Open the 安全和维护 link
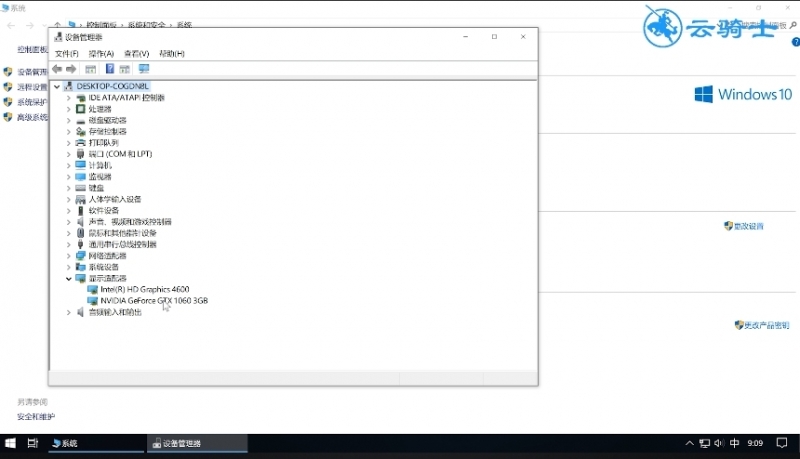Screen dimensions: 800x459 click(x=36, y=417)
